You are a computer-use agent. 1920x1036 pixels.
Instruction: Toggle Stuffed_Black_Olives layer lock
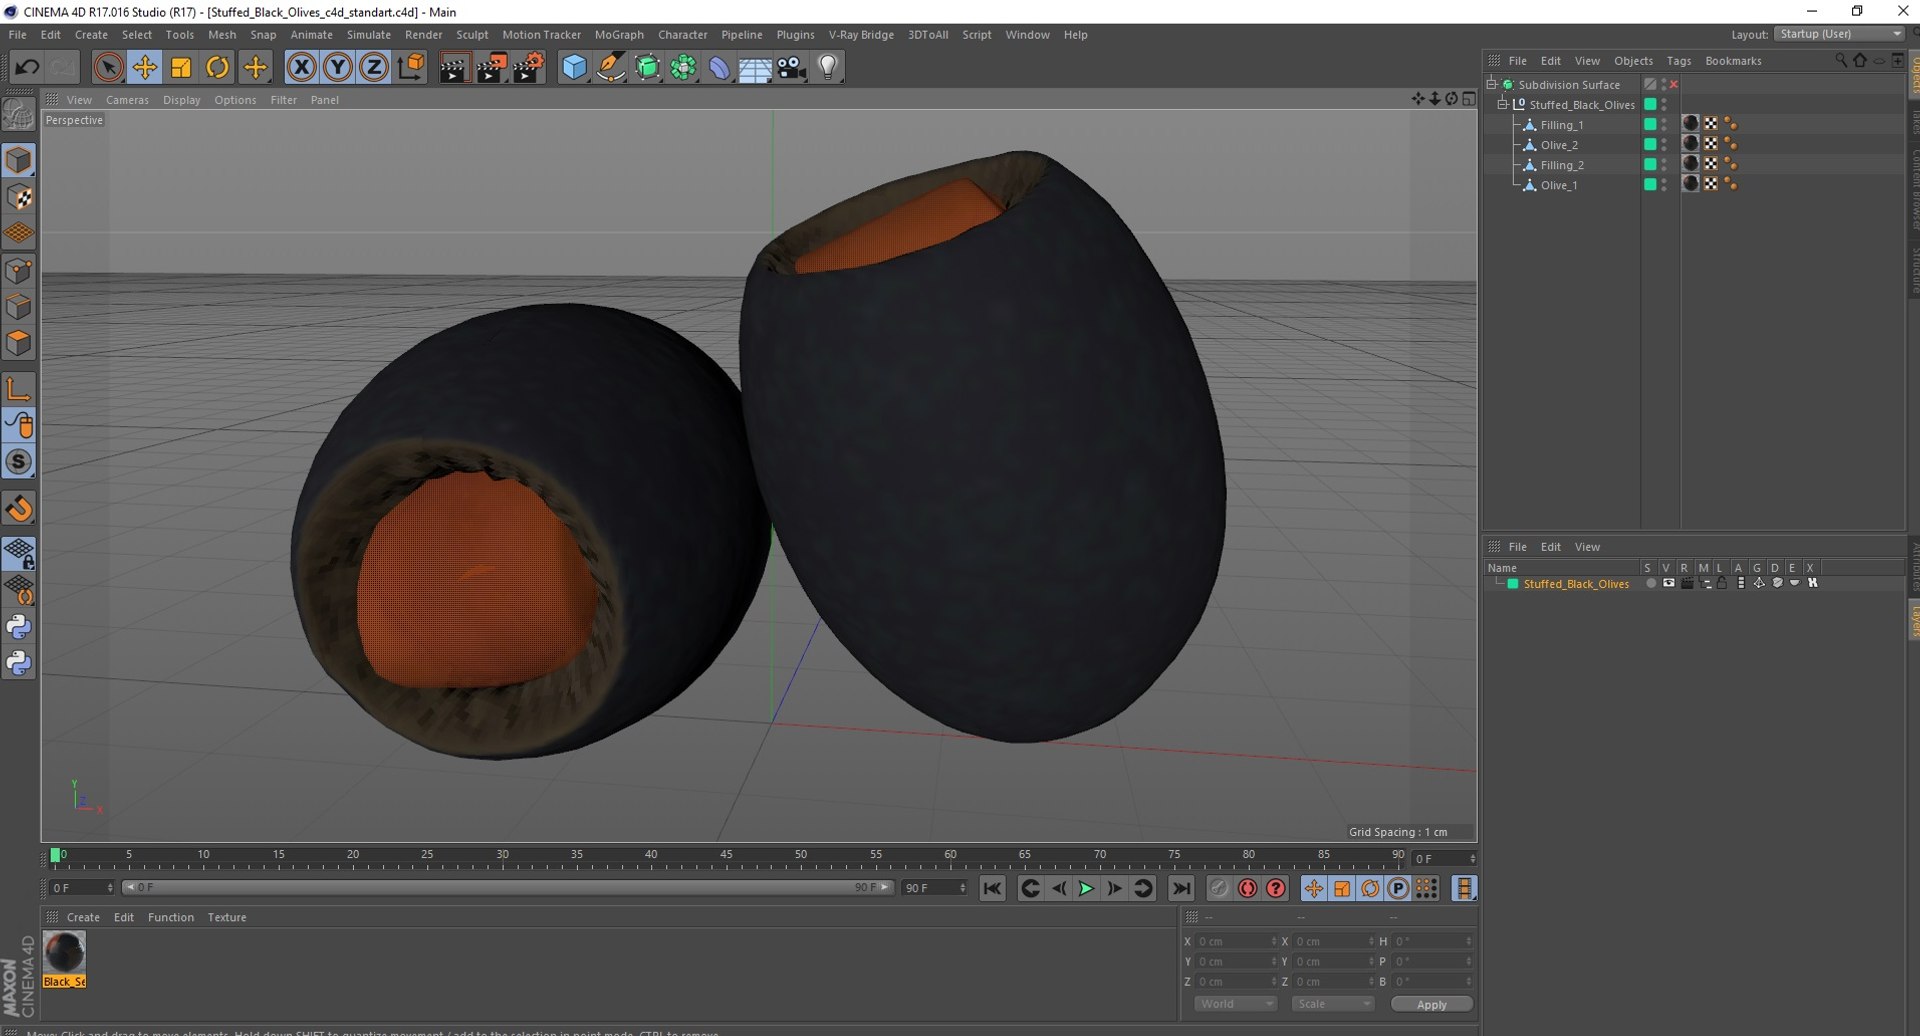(1722, 583)
